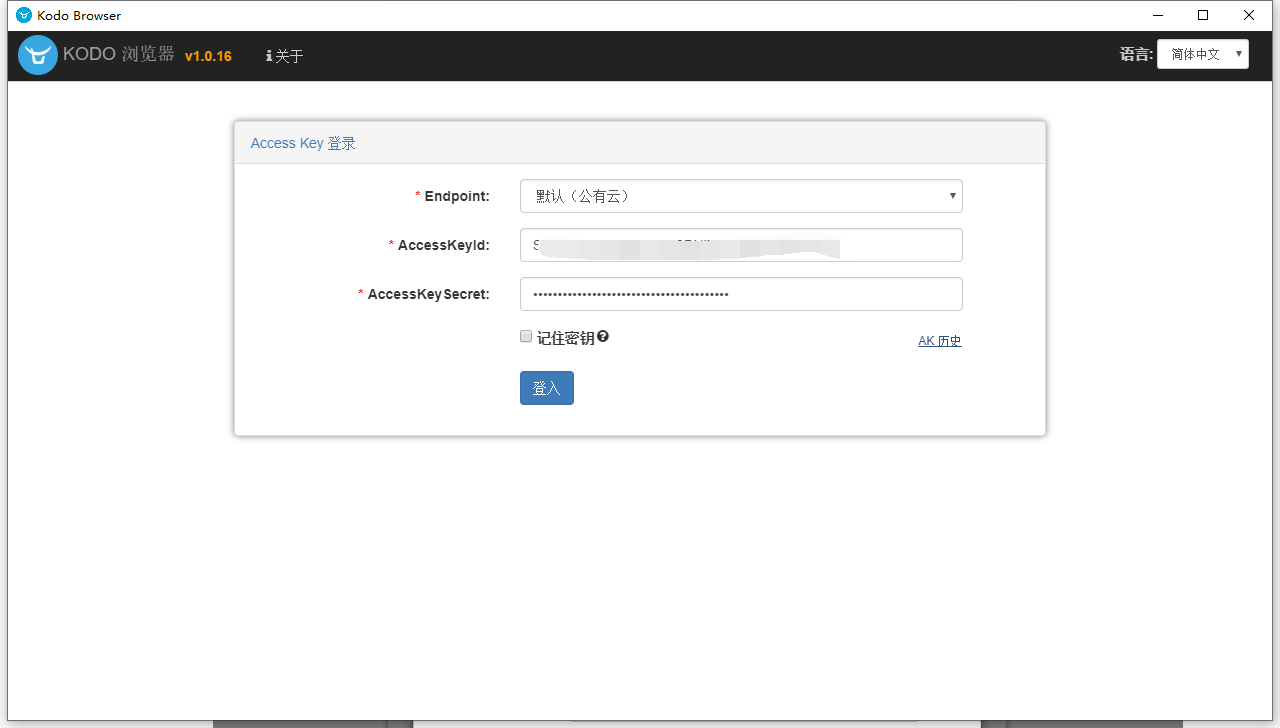Click into the AccessKeySecret password field
This screenshot has height=728, width=1280.
click(740, 294)
